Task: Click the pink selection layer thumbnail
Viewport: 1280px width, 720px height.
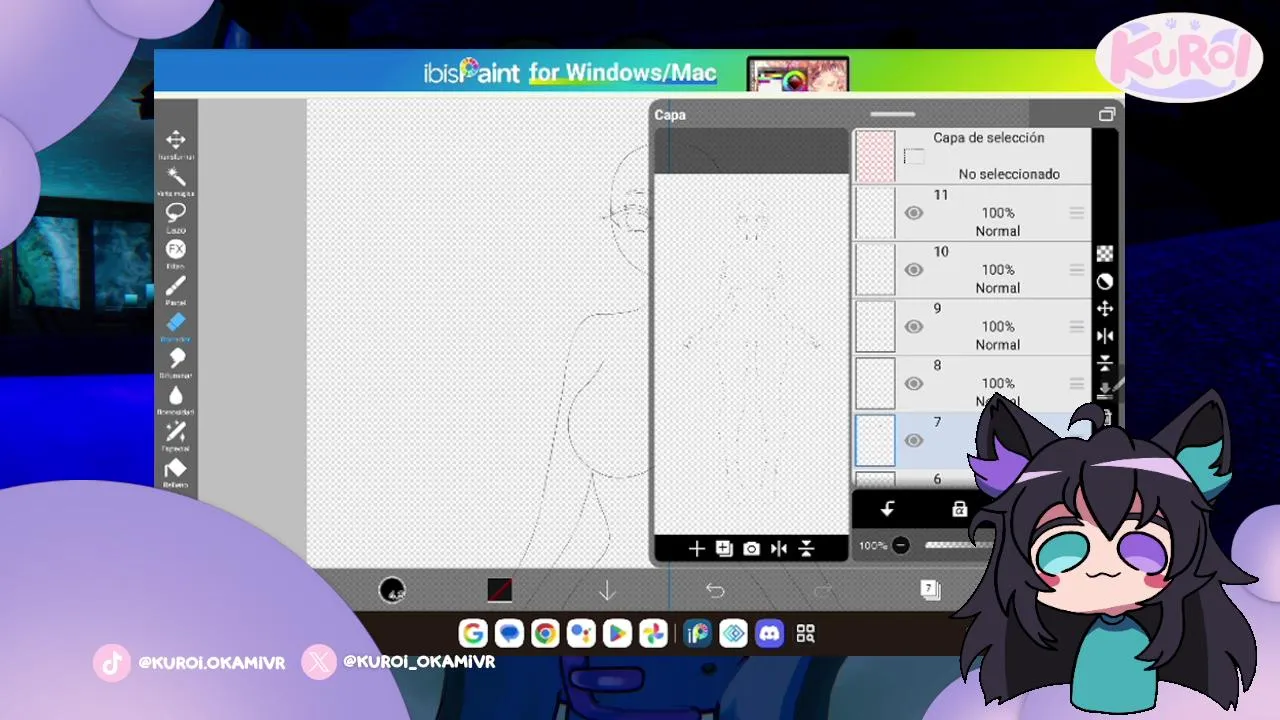Action: [x=875, y=156]
